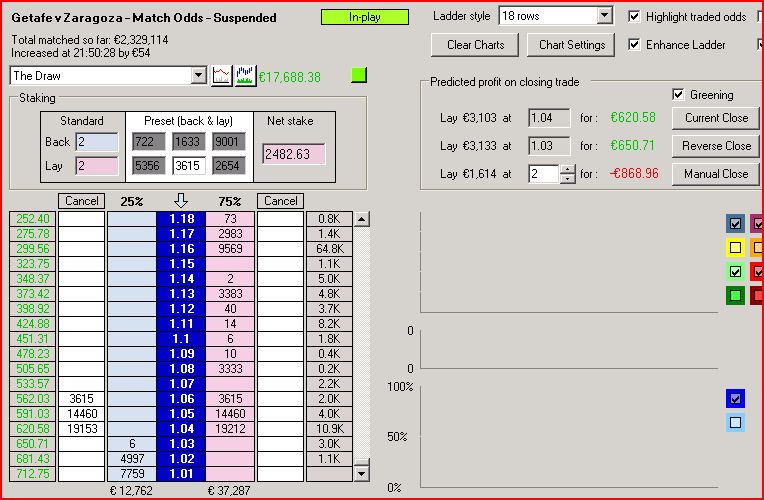764x500 pixels.
Task: Uncheck the Enhance Ladder option
Action: pyautogui.click(x=634, y=44)
